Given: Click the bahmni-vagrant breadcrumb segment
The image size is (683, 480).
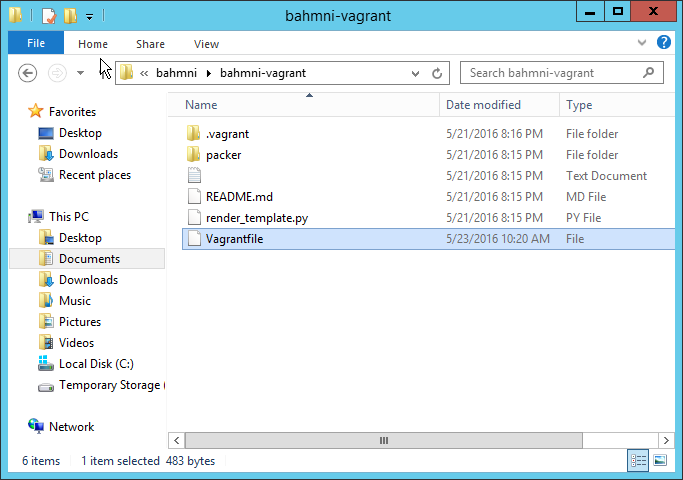Looking at the screenshot, I should click(263, 73).
